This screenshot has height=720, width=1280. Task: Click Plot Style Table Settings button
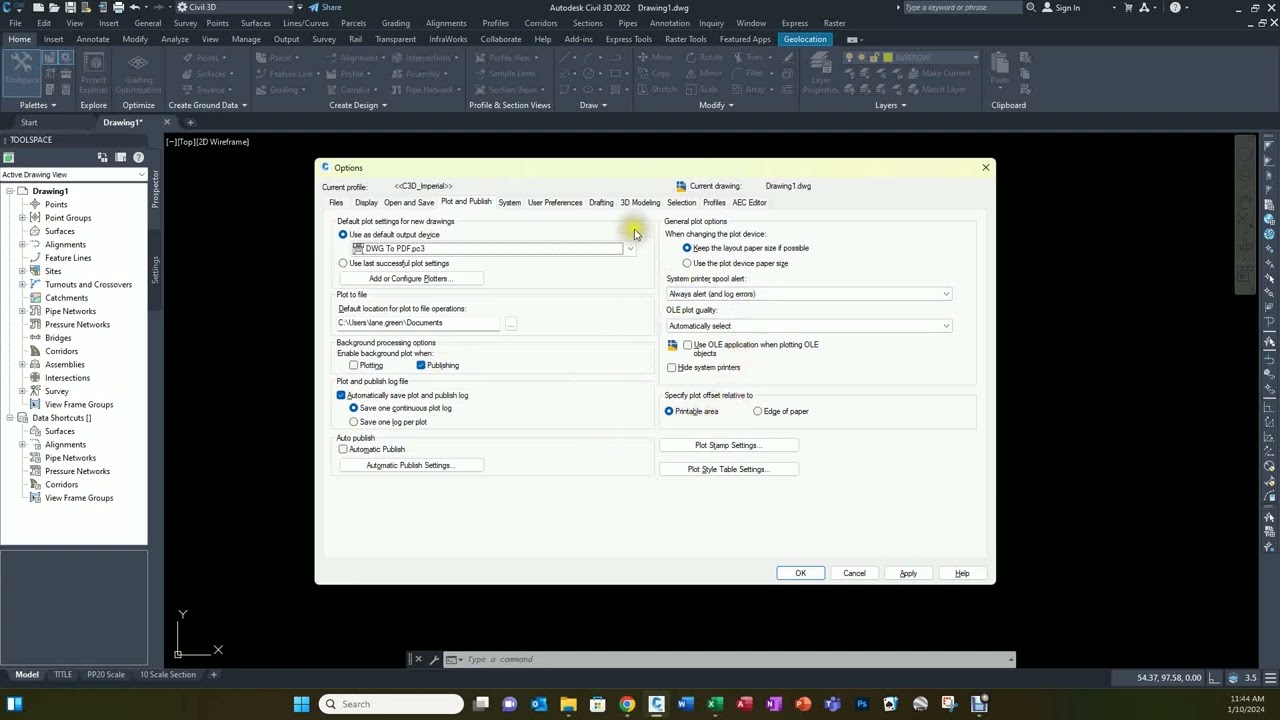coord(727,470)
